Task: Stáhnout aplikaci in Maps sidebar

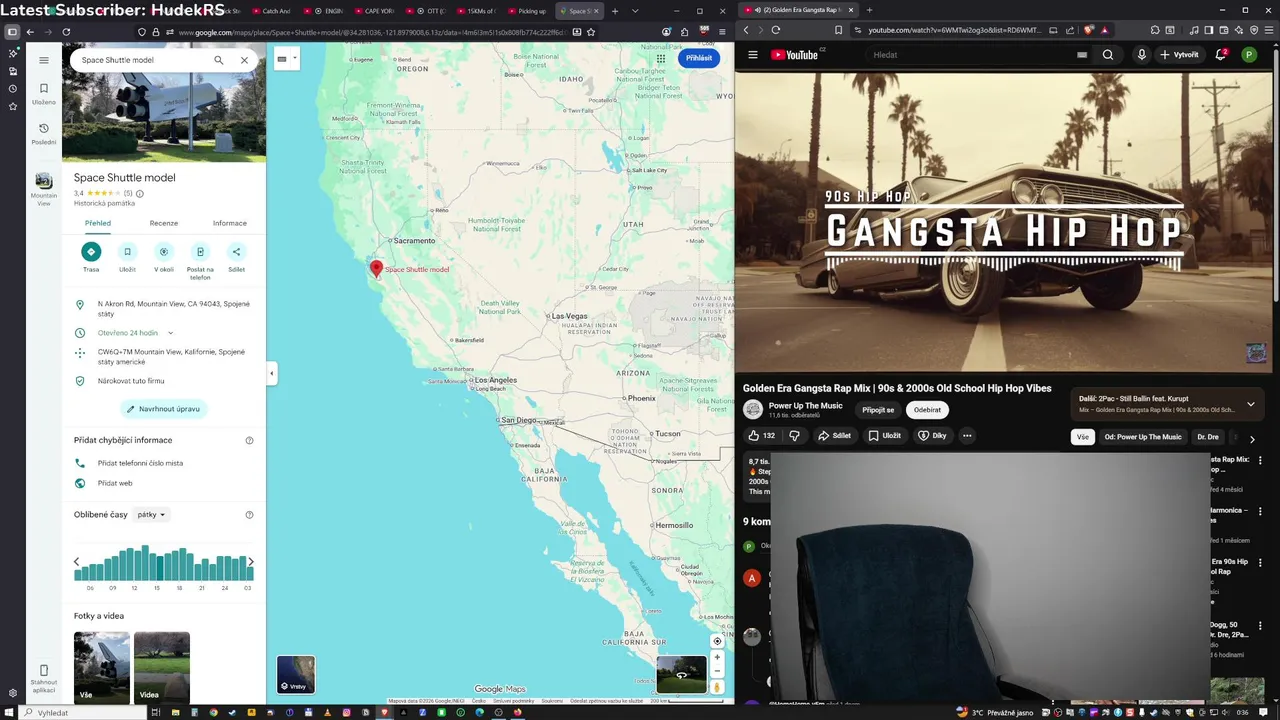Action: coord(44,677)
